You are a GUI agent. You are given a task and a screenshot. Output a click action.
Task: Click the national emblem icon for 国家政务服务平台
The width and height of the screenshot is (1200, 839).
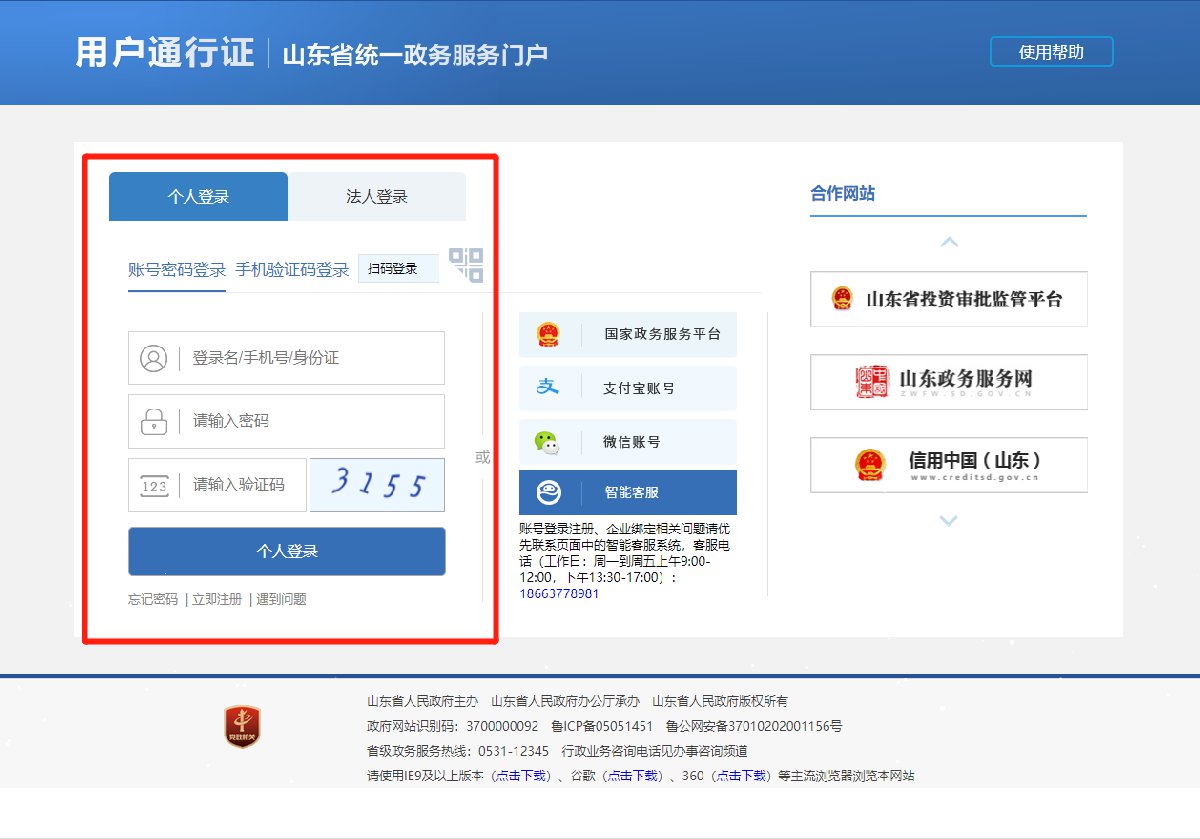(548, 334)
